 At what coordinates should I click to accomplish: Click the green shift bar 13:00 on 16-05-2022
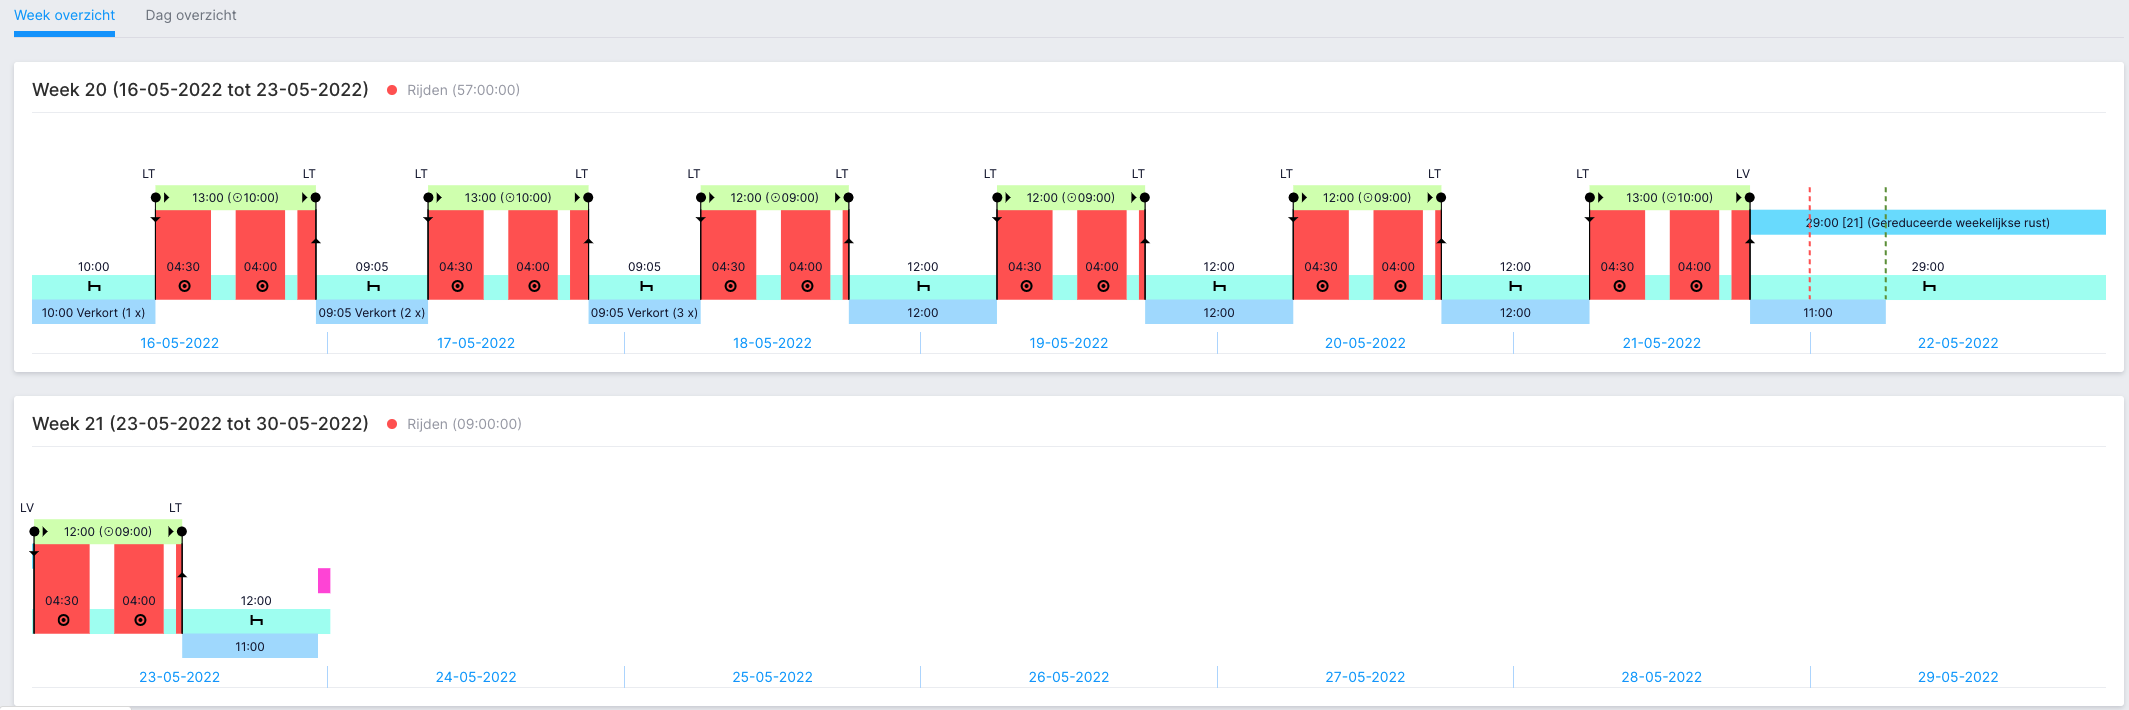click(x=235, y=198)
